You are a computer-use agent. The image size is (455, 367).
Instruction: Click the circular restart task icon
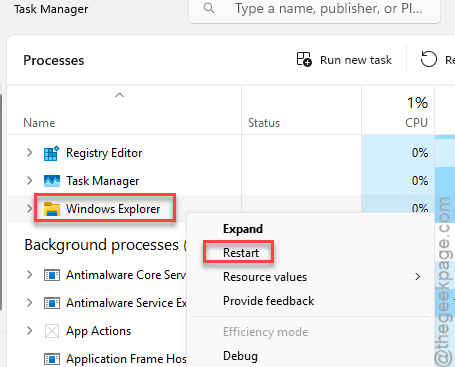428,59
